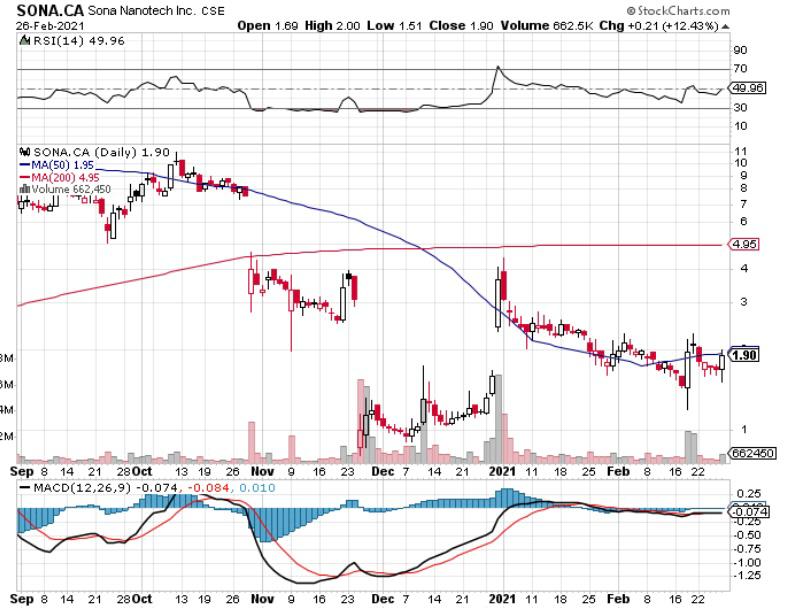Click the Nov label on price chart axis
794x612 pixels.
point(262,471)
